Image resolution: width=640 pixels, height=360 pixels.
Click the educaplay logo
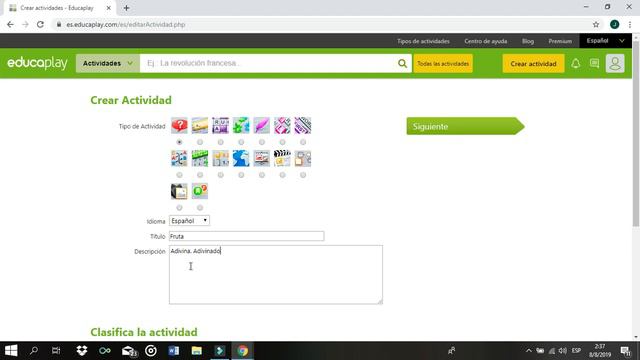38,63
